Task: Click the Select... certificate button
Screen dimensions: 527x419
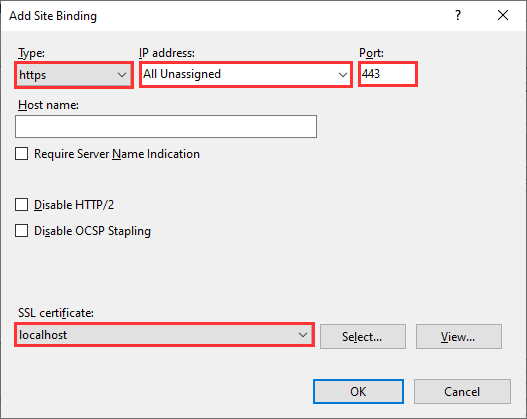Action: tap(363, 336)
